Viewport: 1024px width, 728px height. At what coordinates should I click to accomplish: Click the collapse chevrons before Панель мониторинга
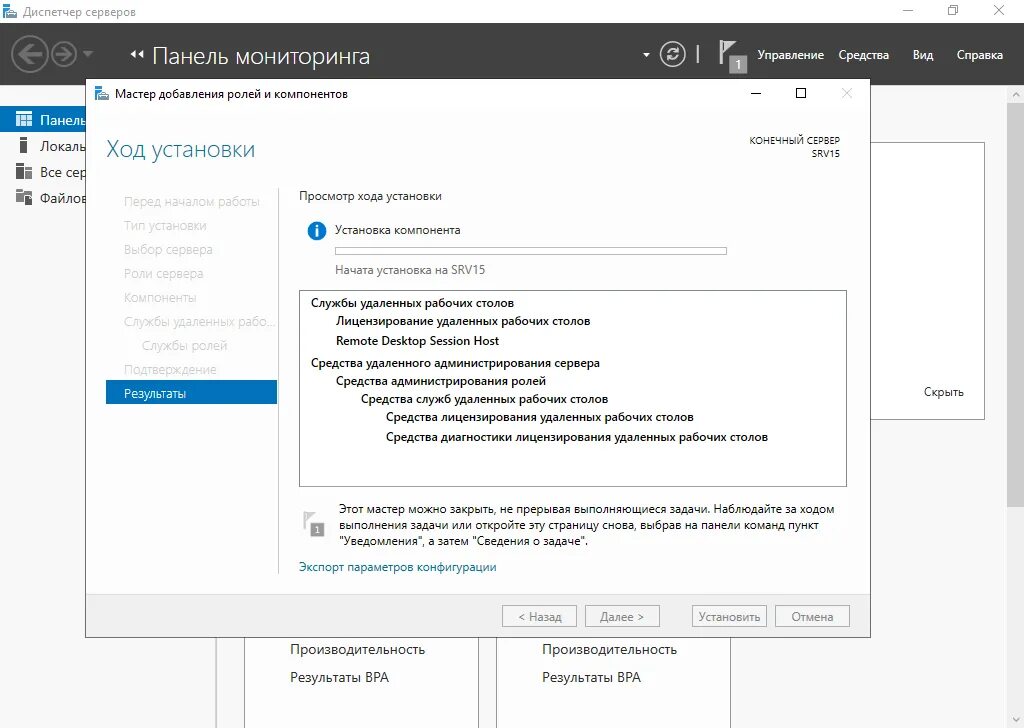coord(137,54)
